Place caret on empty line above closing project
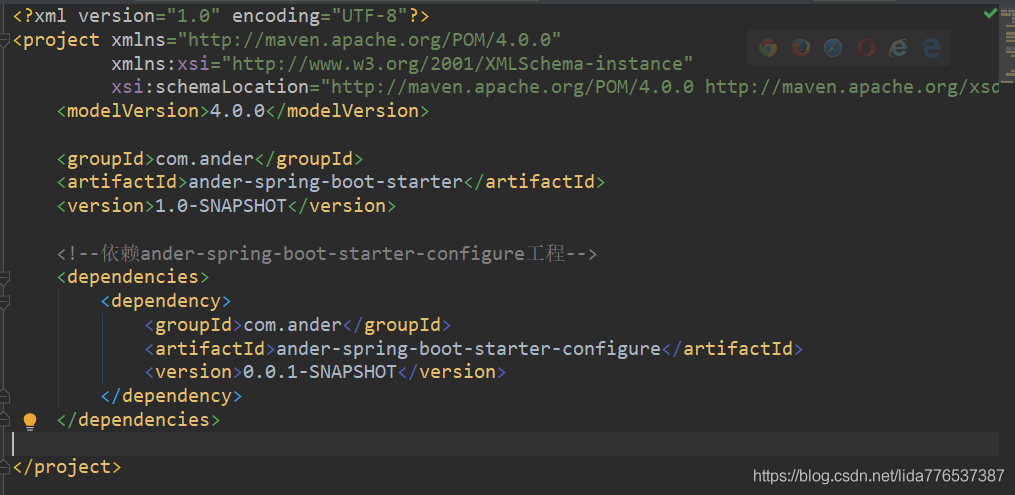1015x495 pixels. click(x=400, y=443)
